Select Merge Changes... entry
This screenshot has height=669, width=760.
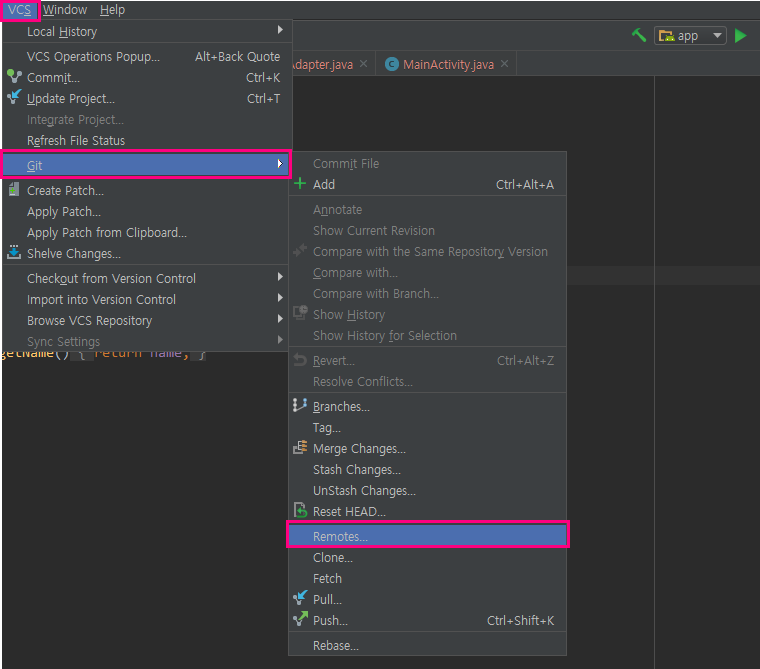point(428,448)
